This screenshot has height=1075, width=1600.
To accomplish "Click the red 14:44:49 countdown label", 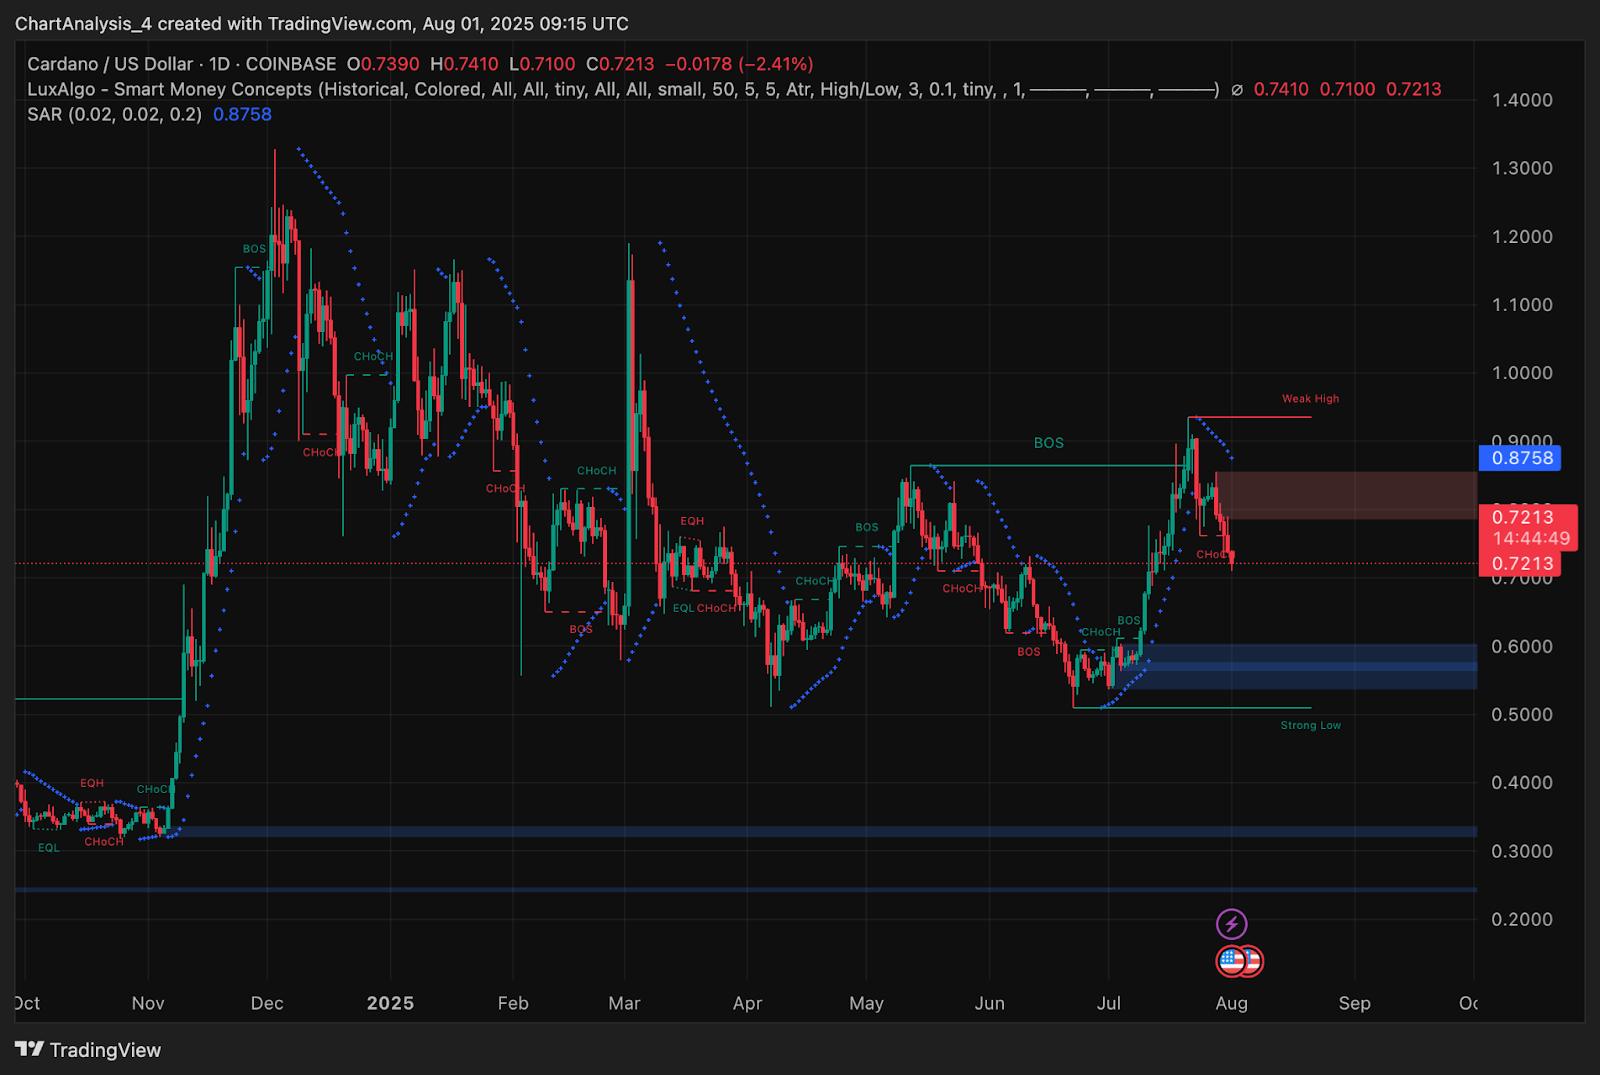I will (x=1530, y=538).
